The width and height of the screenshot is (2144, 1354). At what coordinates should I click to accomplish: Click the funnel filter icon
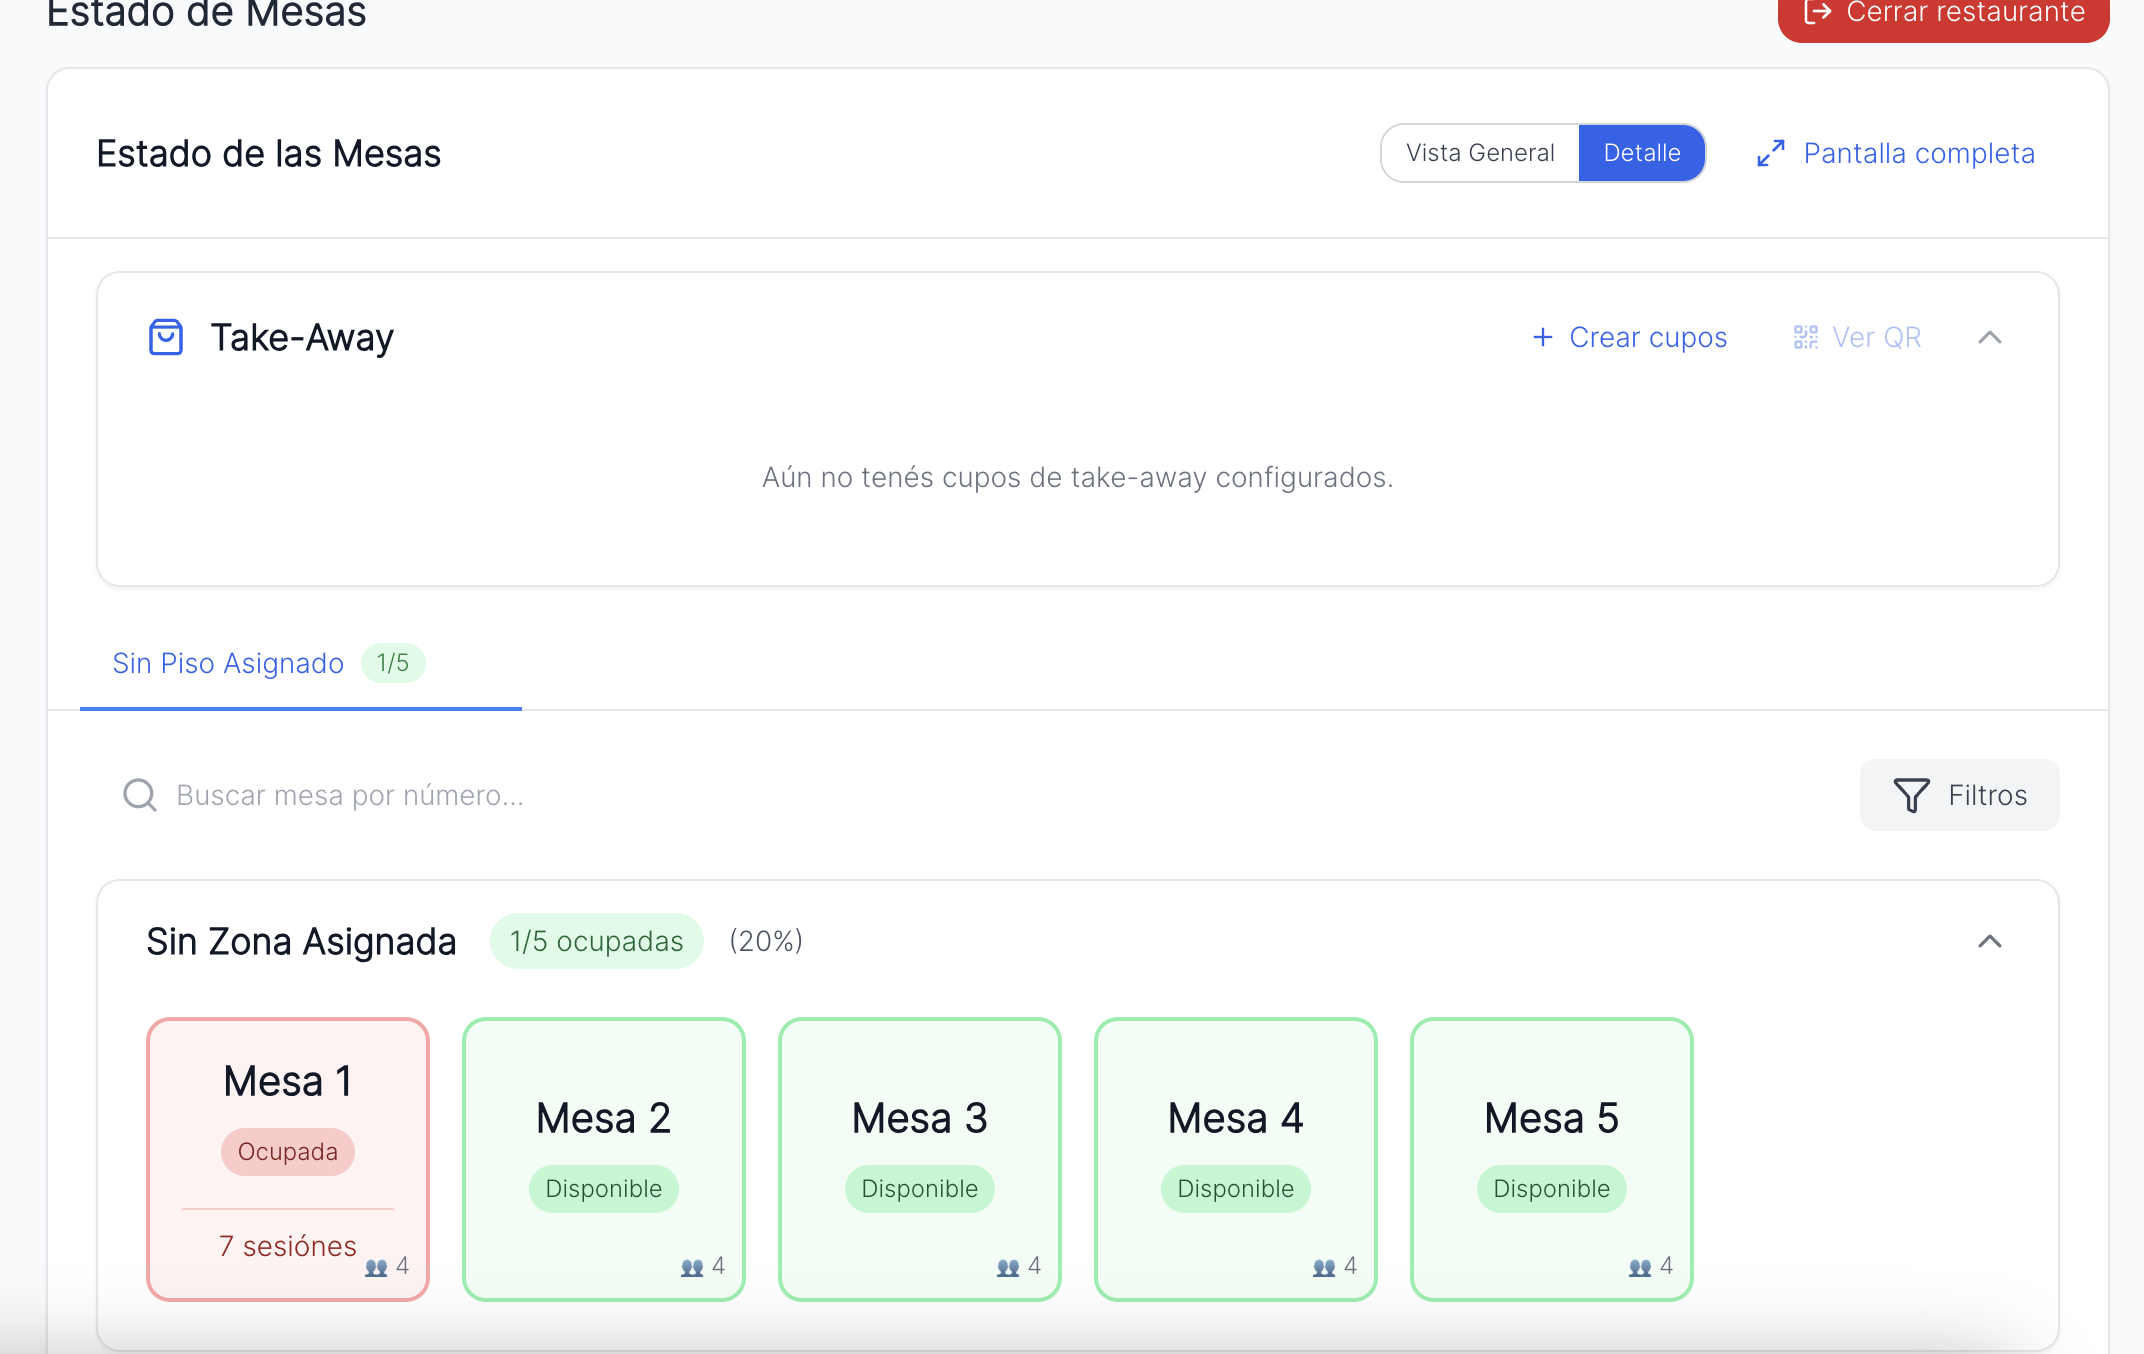[x=1911, y=795]
